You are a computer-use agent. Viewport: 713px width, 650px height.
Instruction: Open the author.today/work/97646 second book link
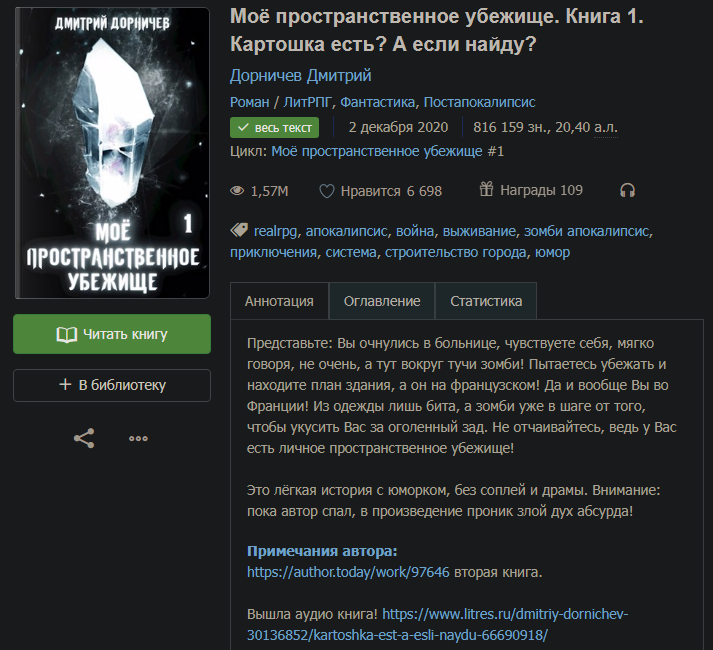click(348, 572)
